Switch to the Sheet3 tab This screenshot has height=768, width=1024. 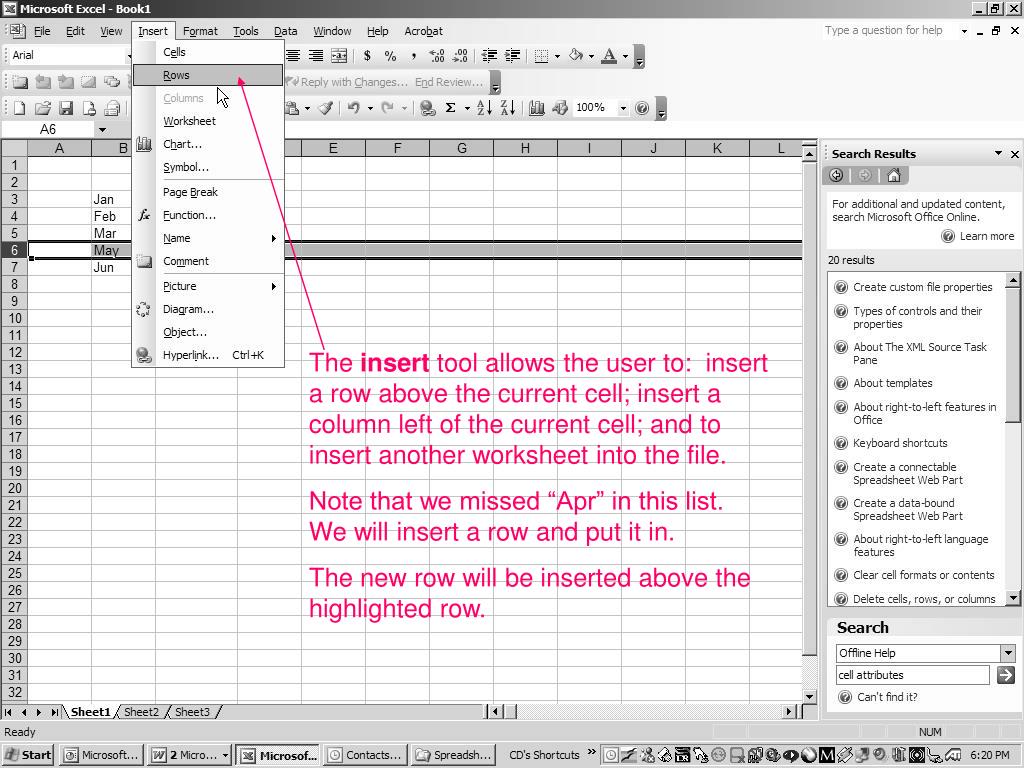pos(193,712)
